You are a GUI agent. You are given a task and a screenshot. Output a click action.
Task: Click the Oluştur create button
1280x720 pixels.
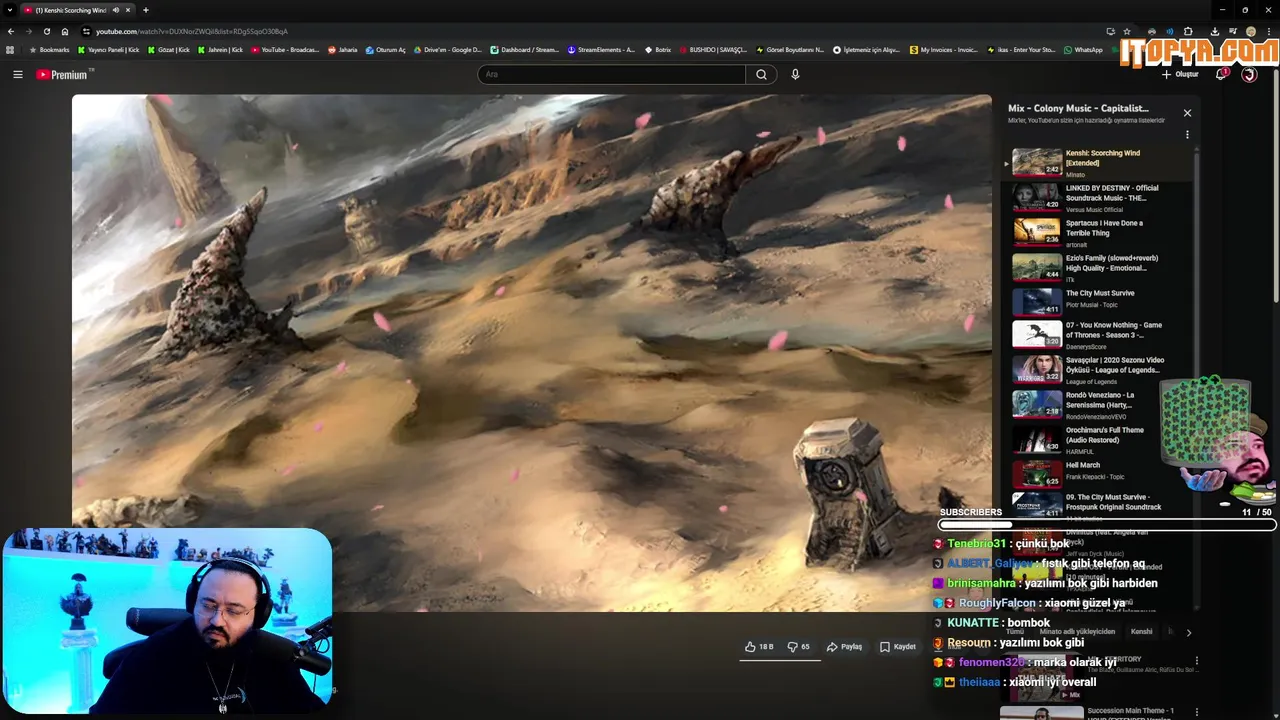pyautogui.click(x=1180, y=74)
